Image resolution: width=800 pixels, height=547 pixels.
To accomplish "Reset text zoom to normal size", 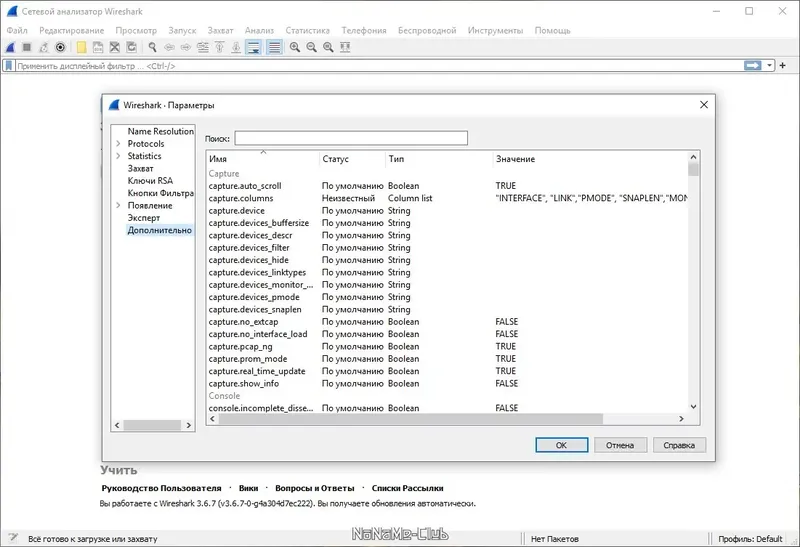I will pyautogui.click(x=328, y=47).
